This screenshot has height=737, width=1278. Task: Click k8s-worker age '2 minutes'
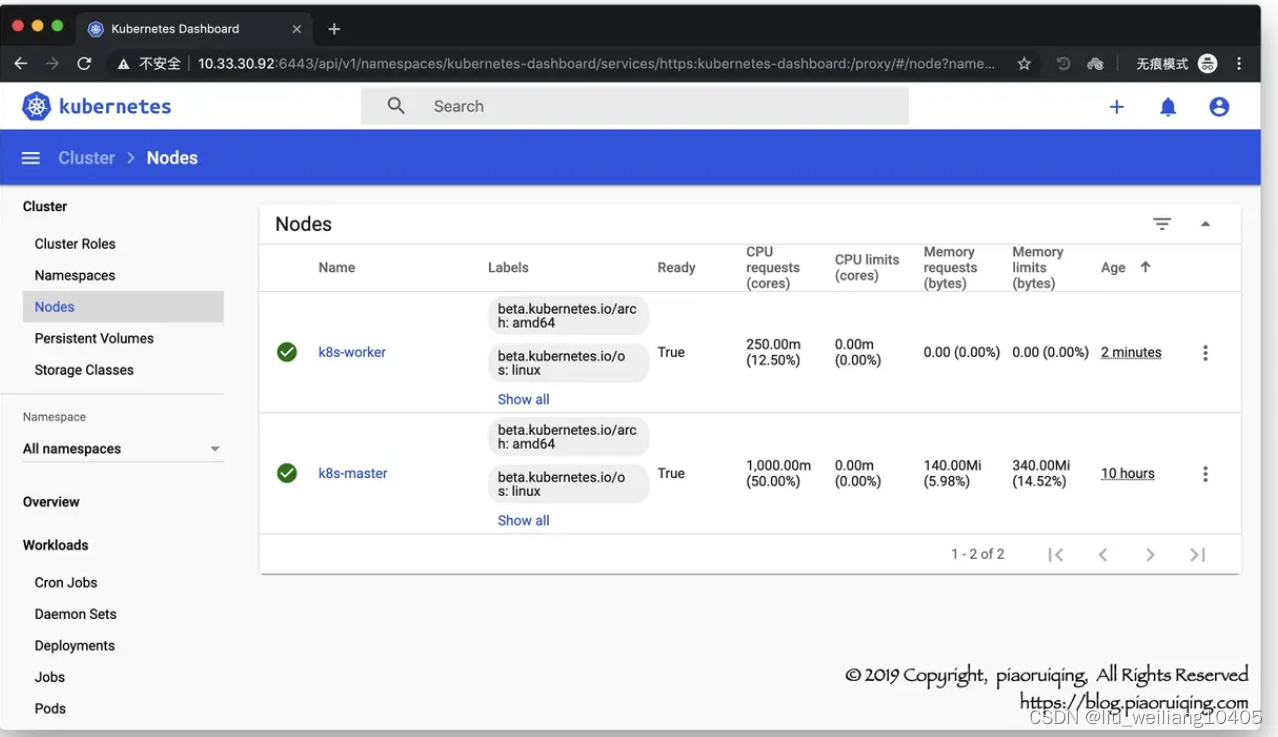(x=1131, y=352)
